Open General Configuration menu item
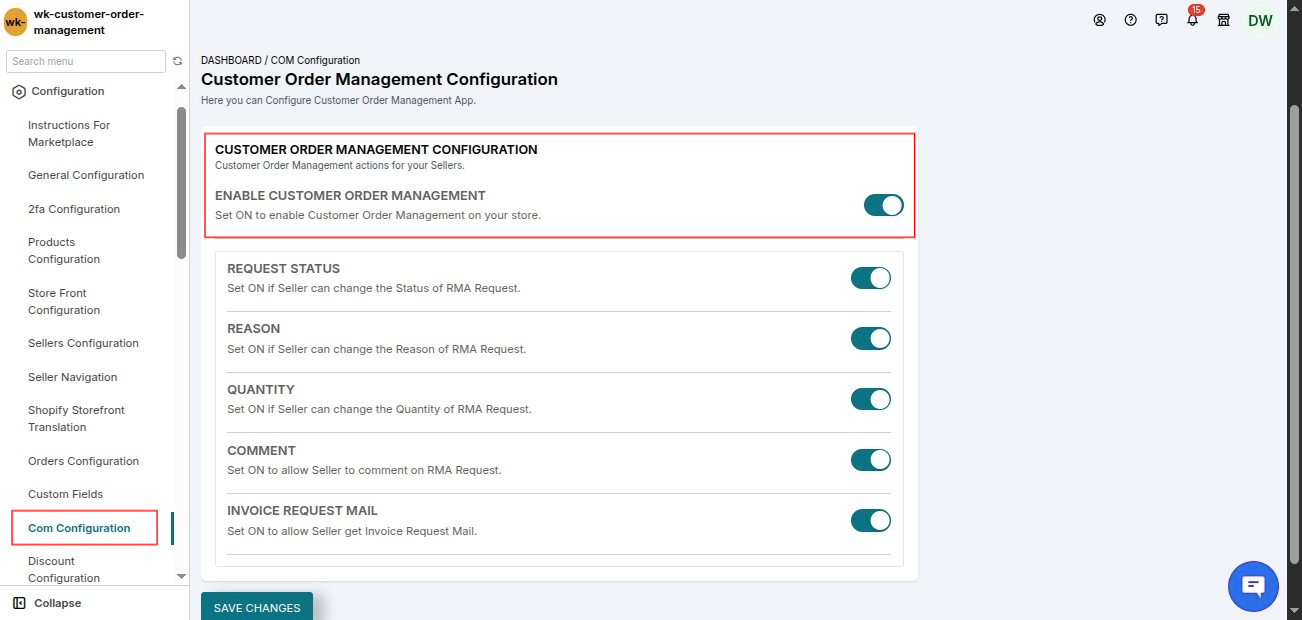Screen dimensions: 1302x620 pyautogui.click(x=86, y=175)
